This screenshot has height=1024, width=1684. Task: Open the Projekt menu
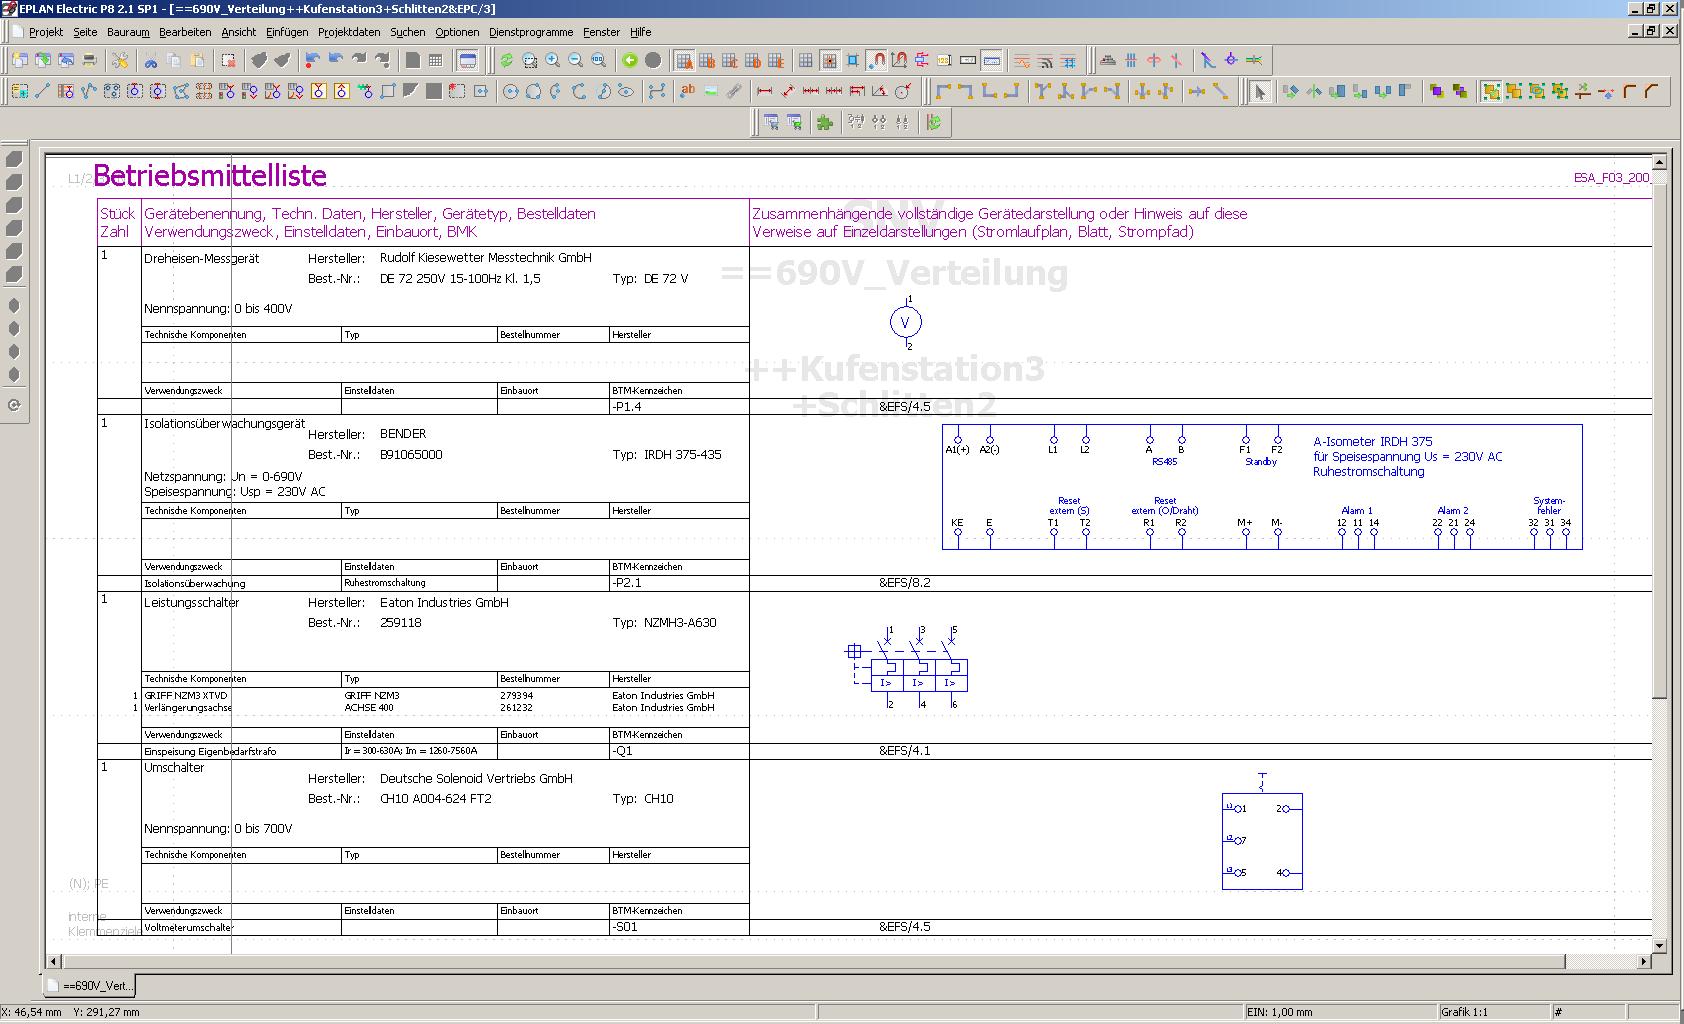coord(46,32)
